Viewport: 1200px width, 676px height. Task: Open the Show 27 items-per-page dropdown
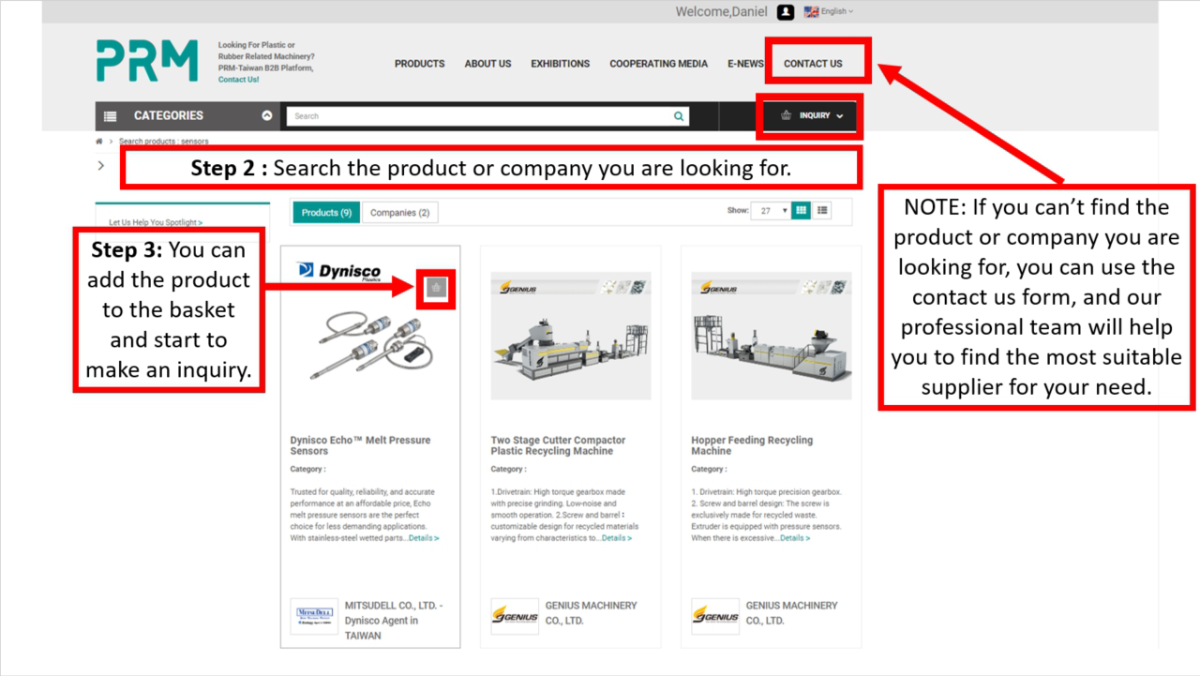[x=770, y=211]
